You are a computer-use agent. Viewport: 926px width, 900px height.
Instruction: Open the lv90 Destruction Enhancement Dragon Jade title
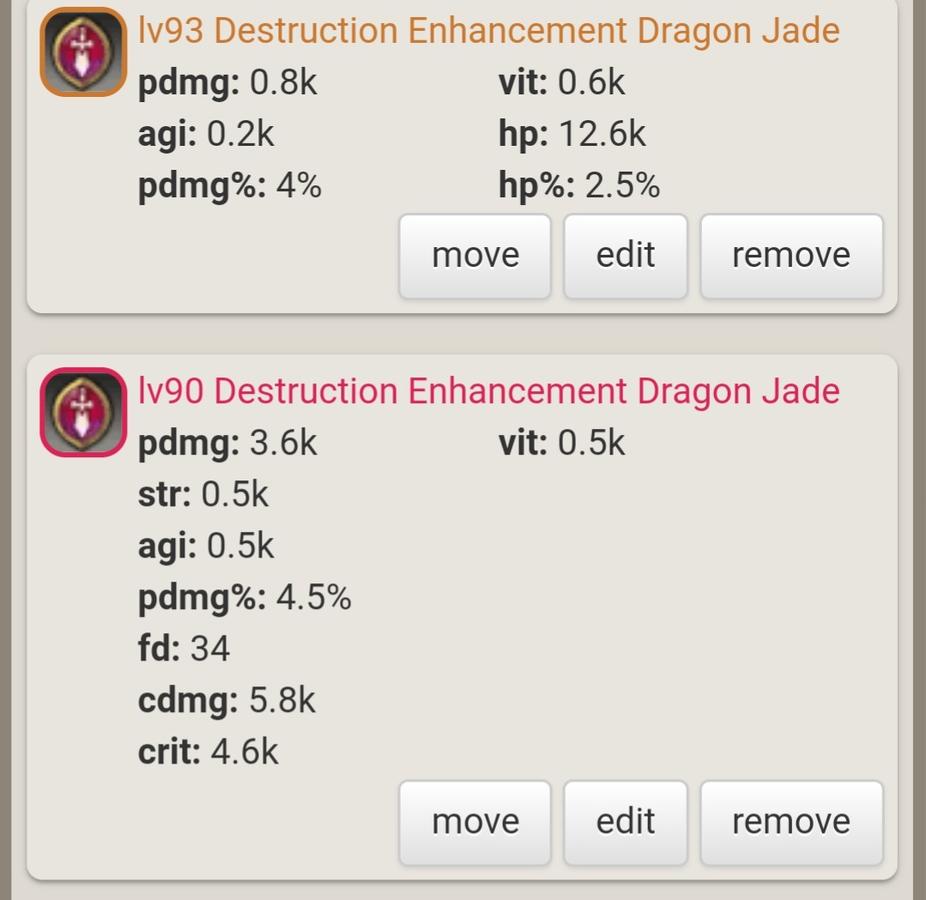point(488,391)
